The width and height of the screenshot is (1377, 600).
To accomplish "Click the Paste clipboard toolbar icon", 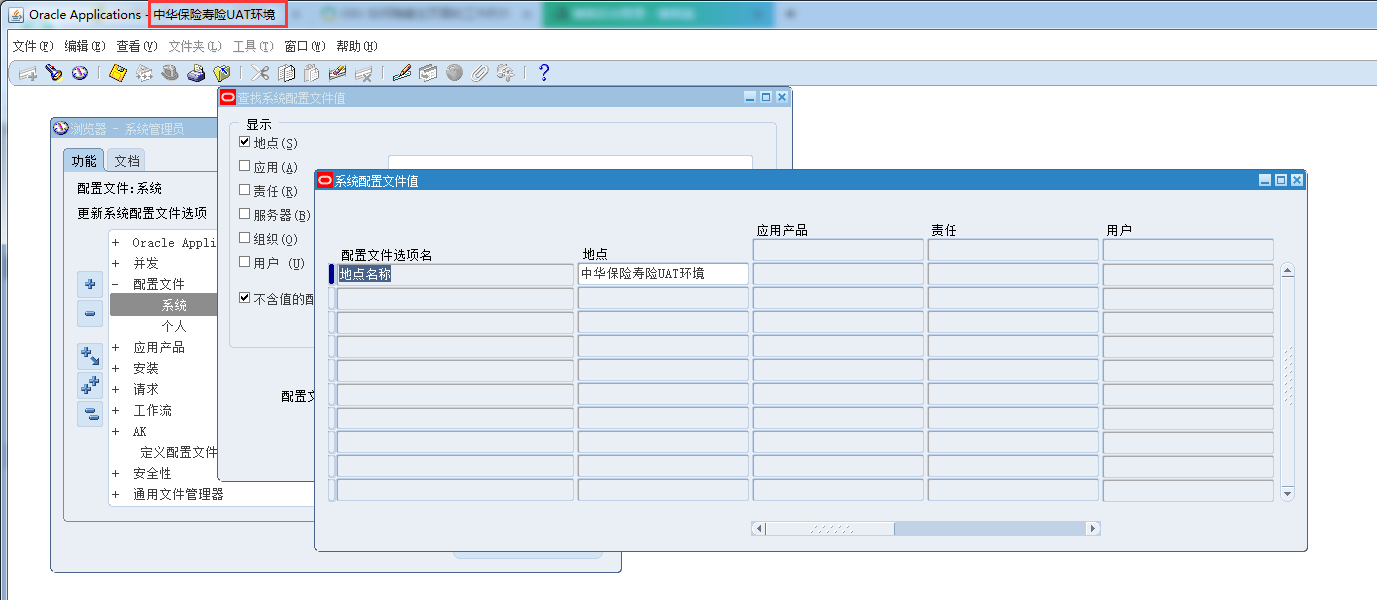I will tap(311, 73).
